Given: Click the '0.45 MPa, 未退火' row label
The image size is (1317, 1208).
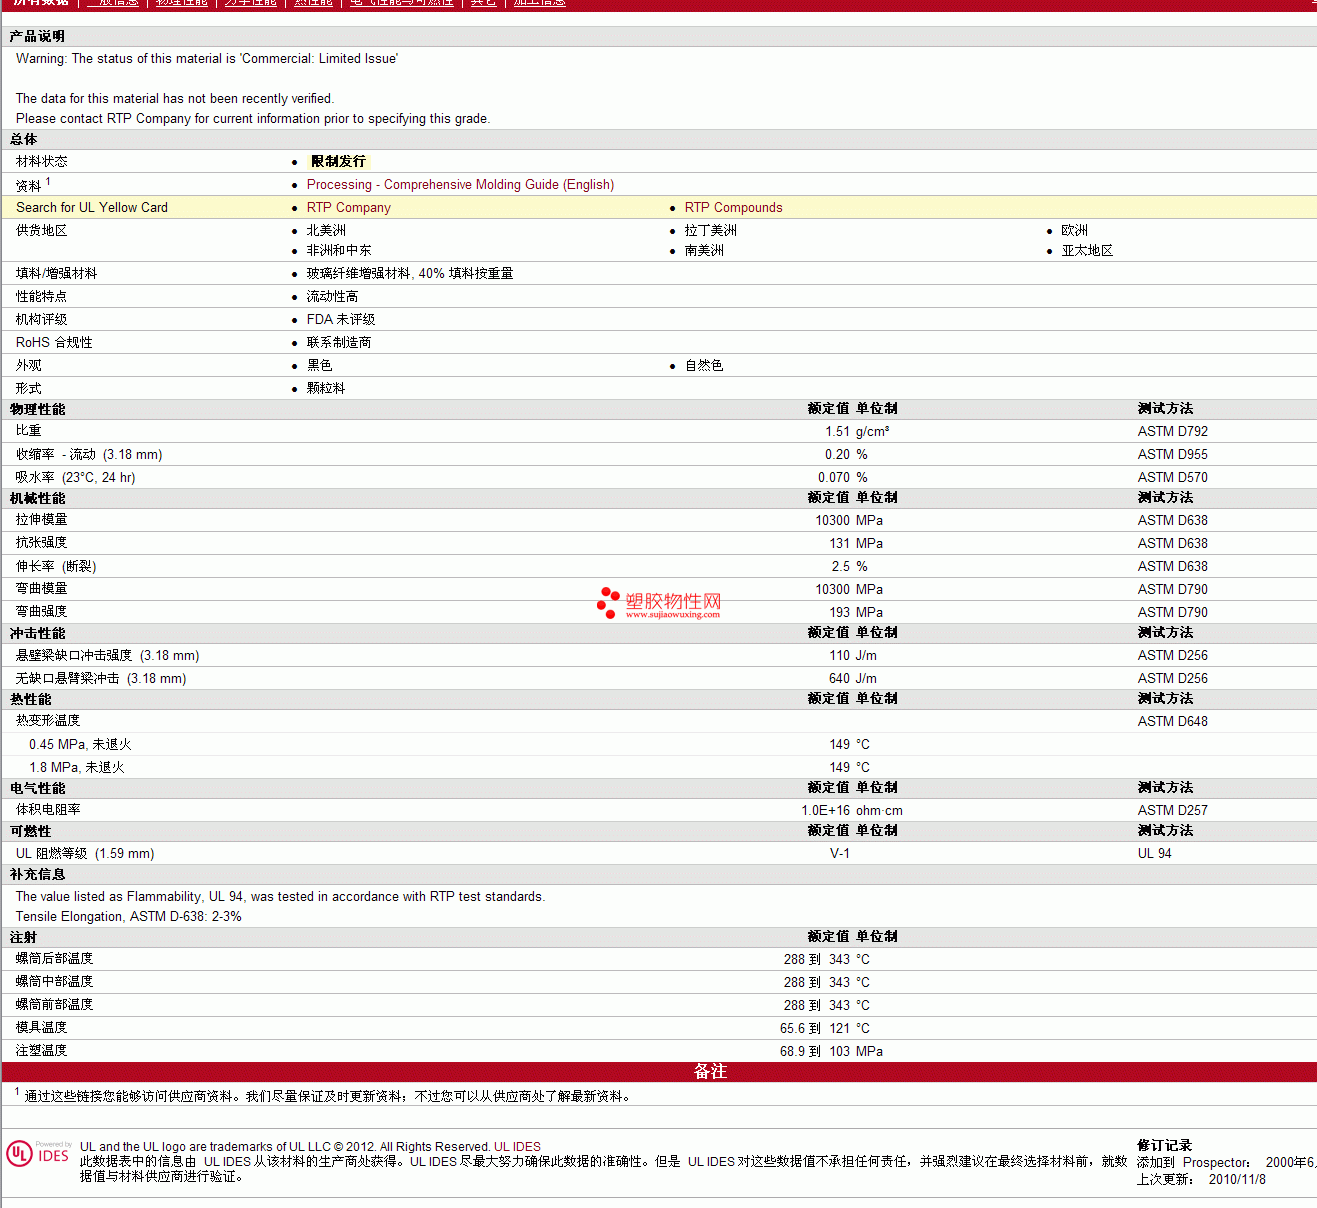Looking at the screenshot, I should point(80,744).
